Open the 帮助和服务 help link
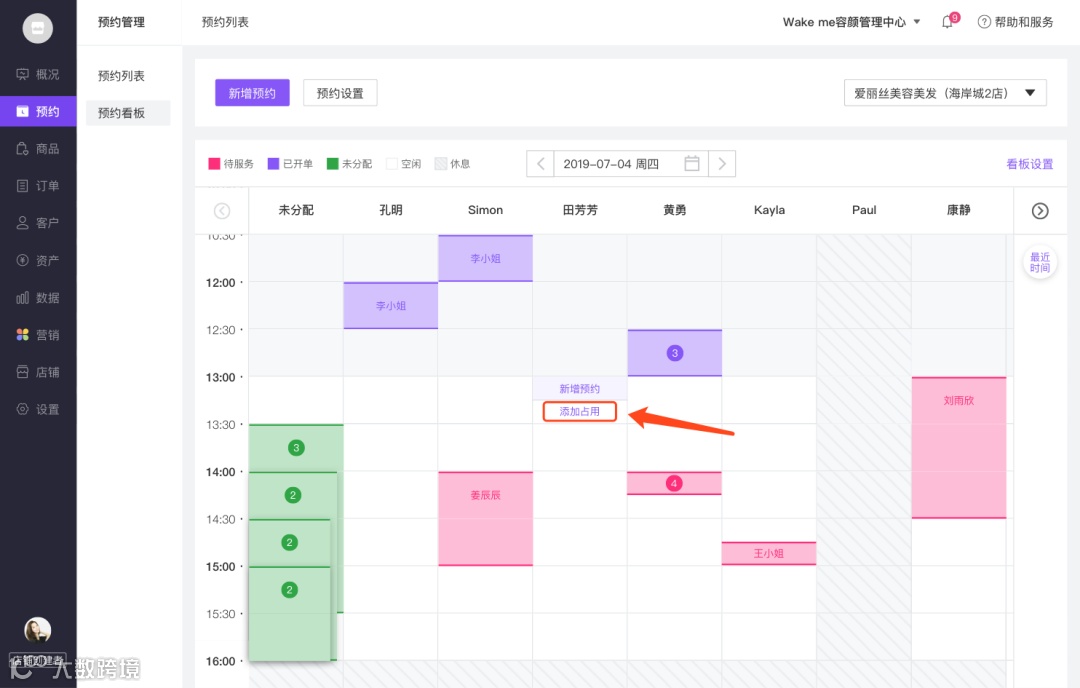The width and height of the screenshot is (1080, 688). point(1016,22)
